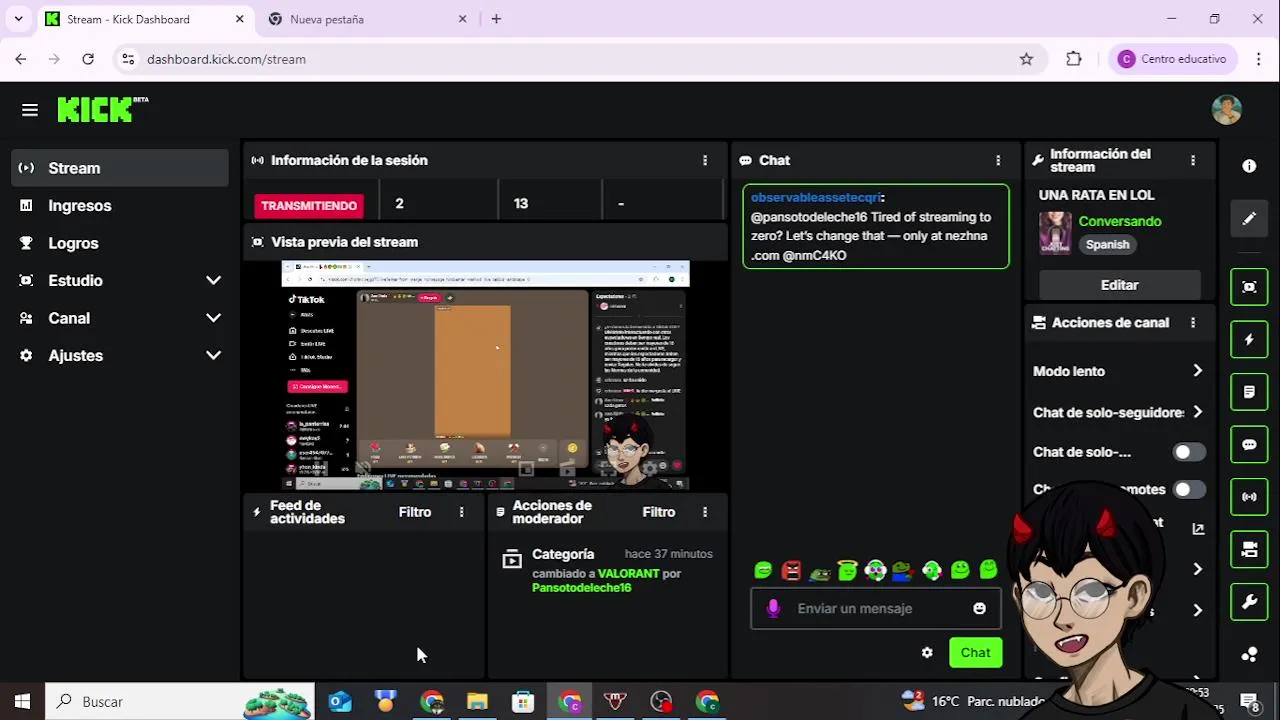Click the TRANSMITIENDO status badge
1280x720 pixels.
point(309,205)
